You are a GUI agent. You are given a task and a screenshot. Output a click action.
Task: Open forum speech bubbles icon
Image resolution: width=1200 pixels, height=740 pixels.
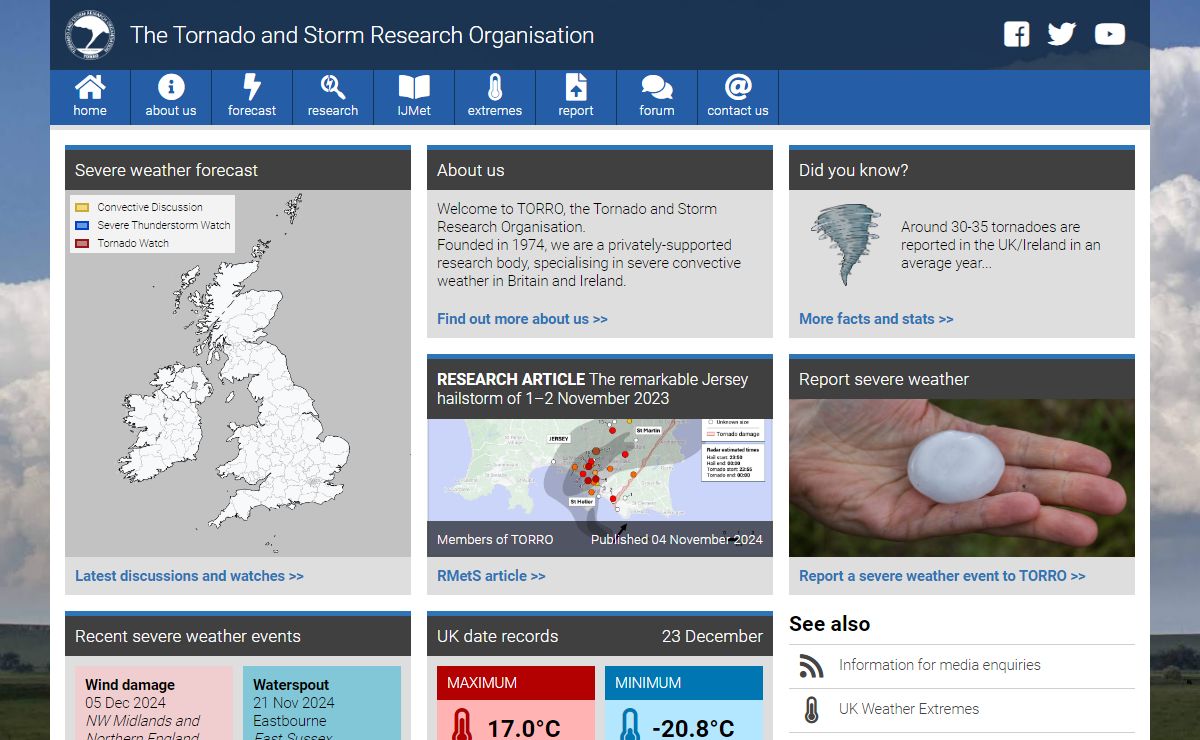[657, 87]
